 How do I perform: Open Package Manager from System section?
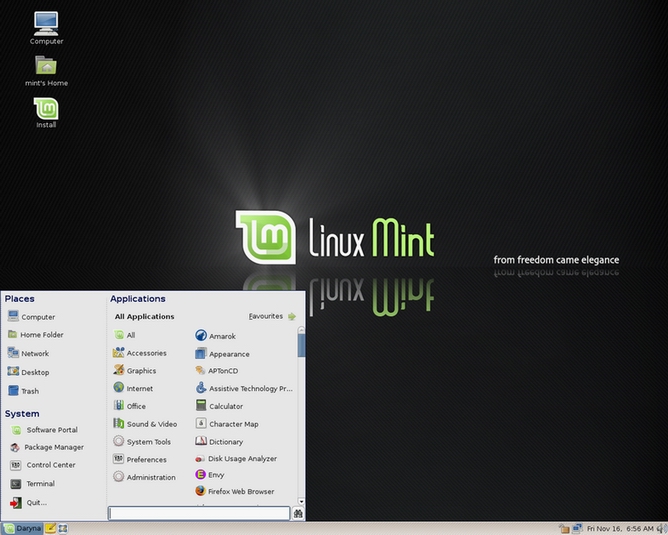(47, 447)
